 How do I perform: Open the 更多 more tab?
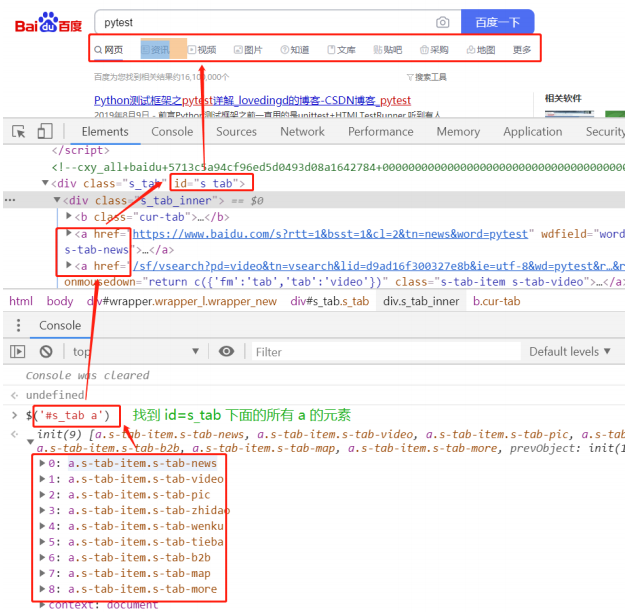(522, 50)
